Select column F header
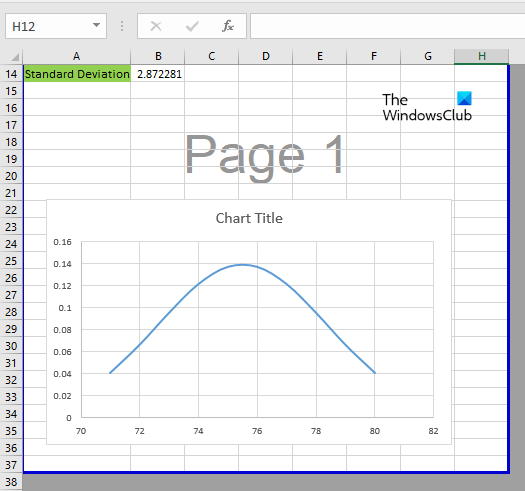 click(x=374, y=56)
